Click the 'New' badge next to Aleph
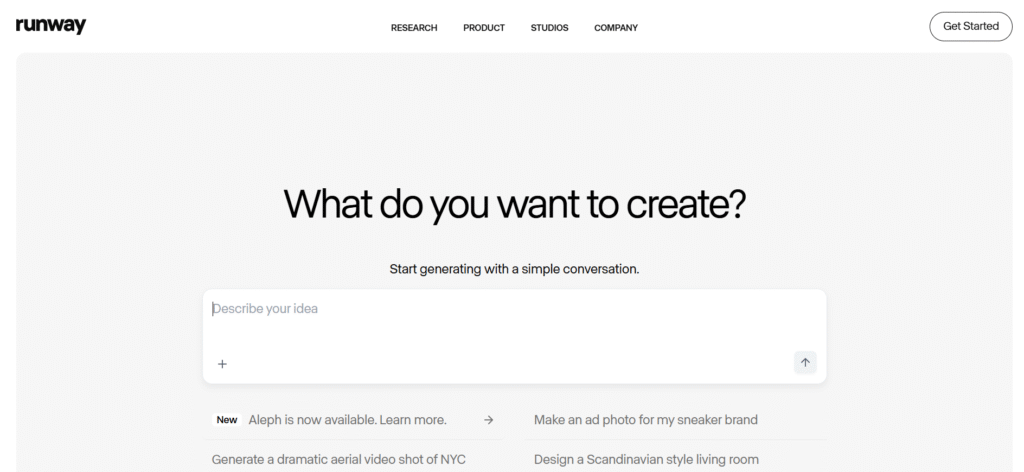This screenshot has width=1024, height=472. (x=227, y=420)
